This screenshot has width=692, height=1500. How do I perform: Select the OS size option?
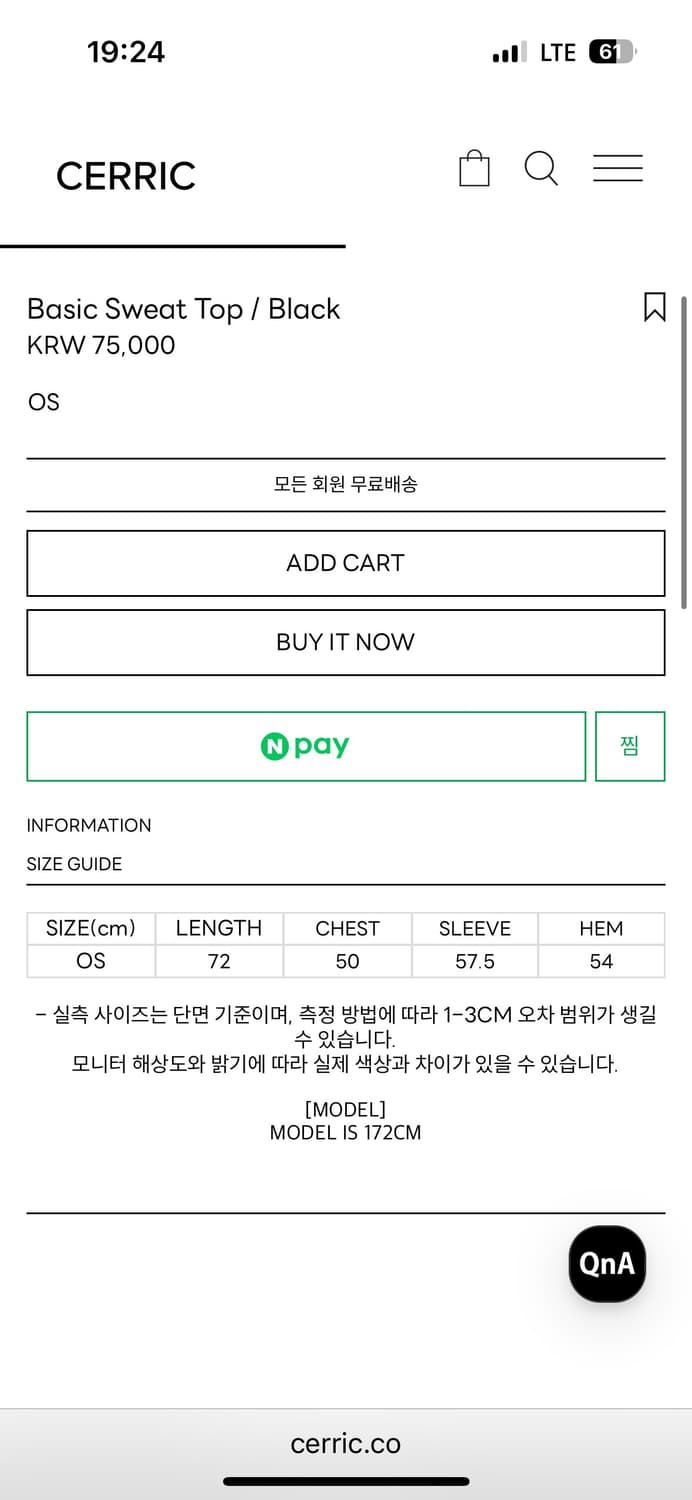(44, 402)
